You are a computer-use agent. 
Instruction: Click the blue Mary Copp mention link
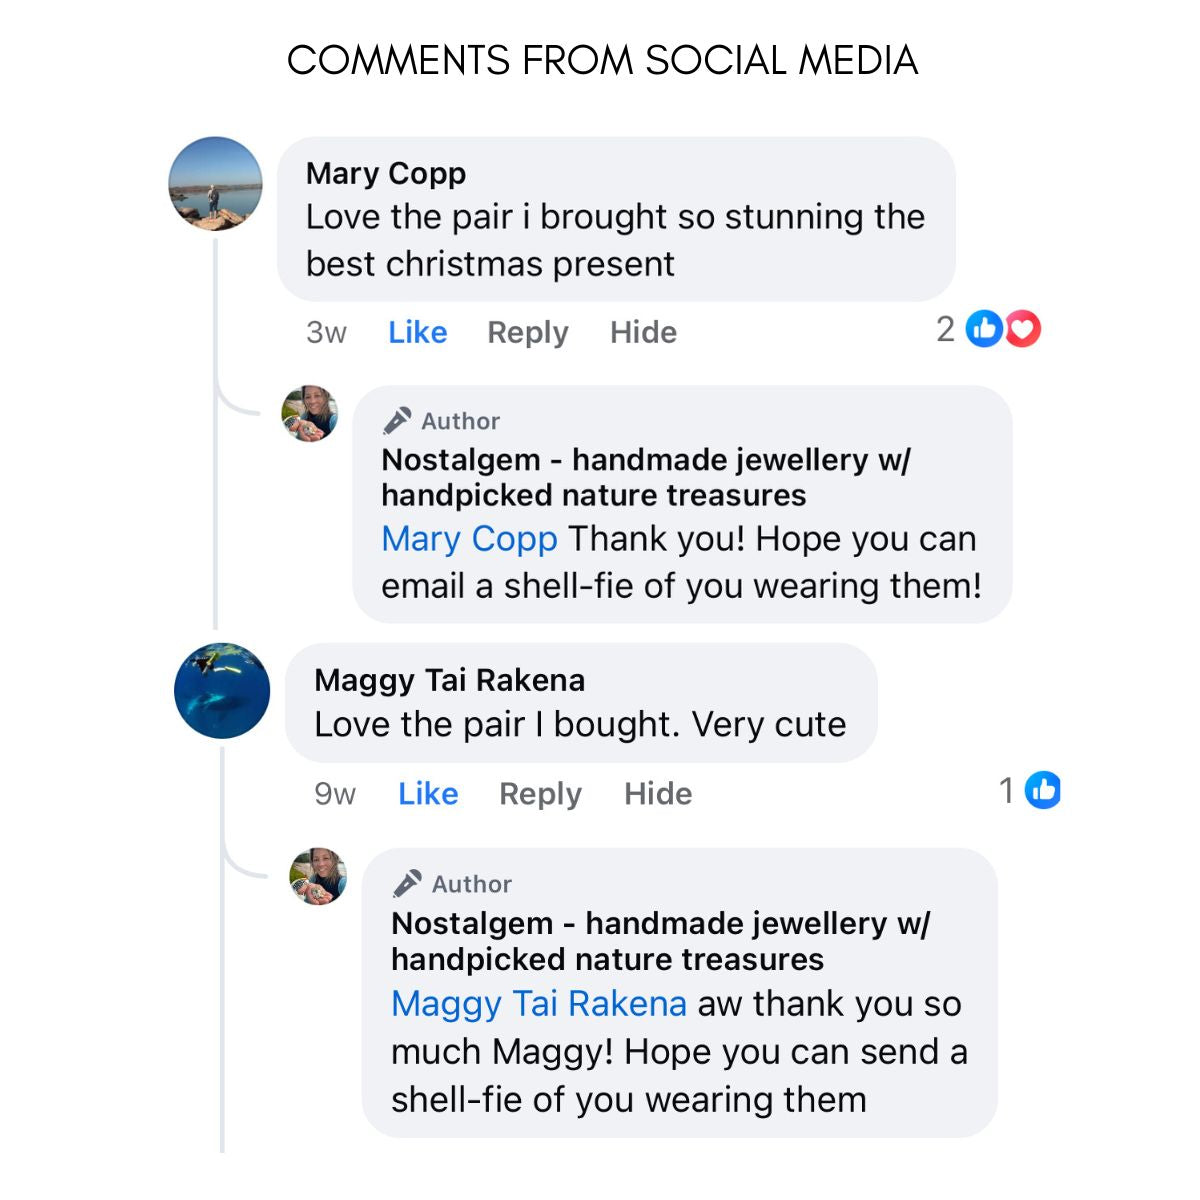click(469, 539)
